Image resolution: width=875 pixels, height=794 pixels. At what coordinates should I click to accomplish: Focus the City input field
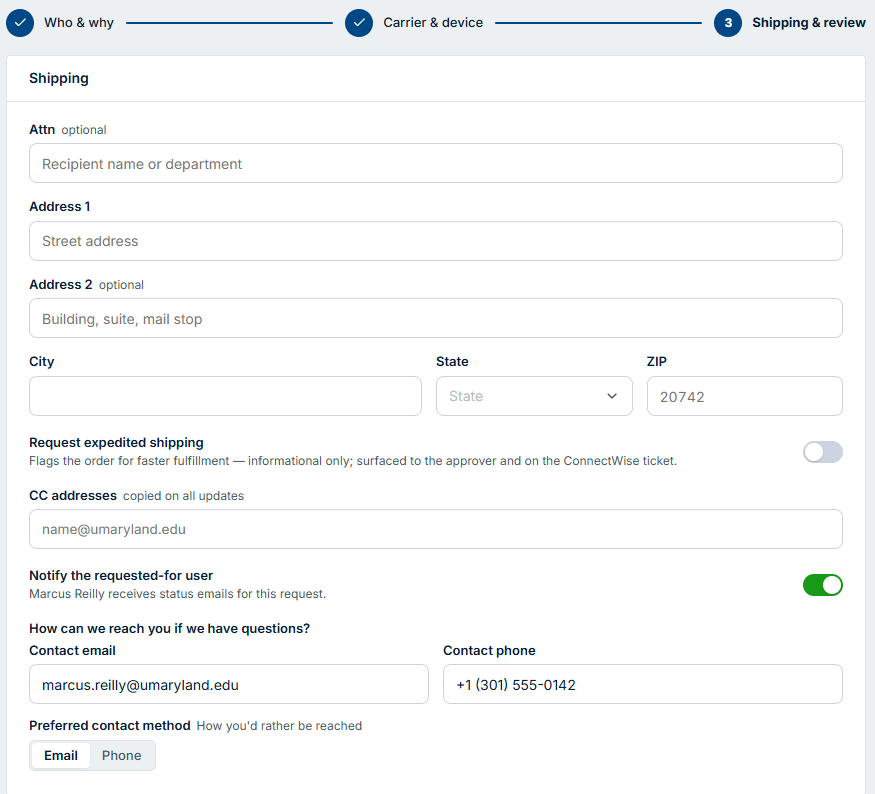click(x=225, y=396)
